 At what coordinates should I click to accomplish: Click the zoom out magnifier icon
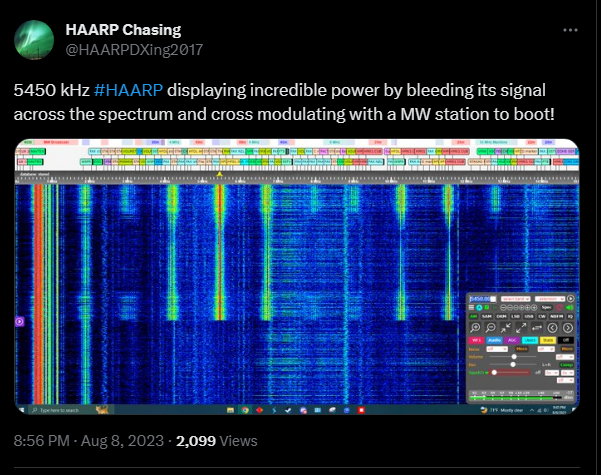[490, 328]
